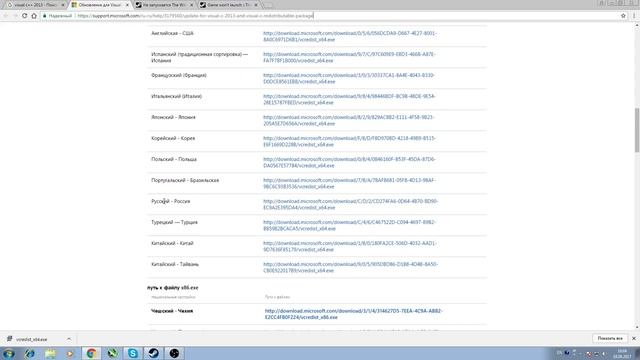Viewport: 640px width, 360px height.
Task: Open Korean (Корейский) vcredist_x64 download link
Action: pyautogui.click(x=349, y=141)
